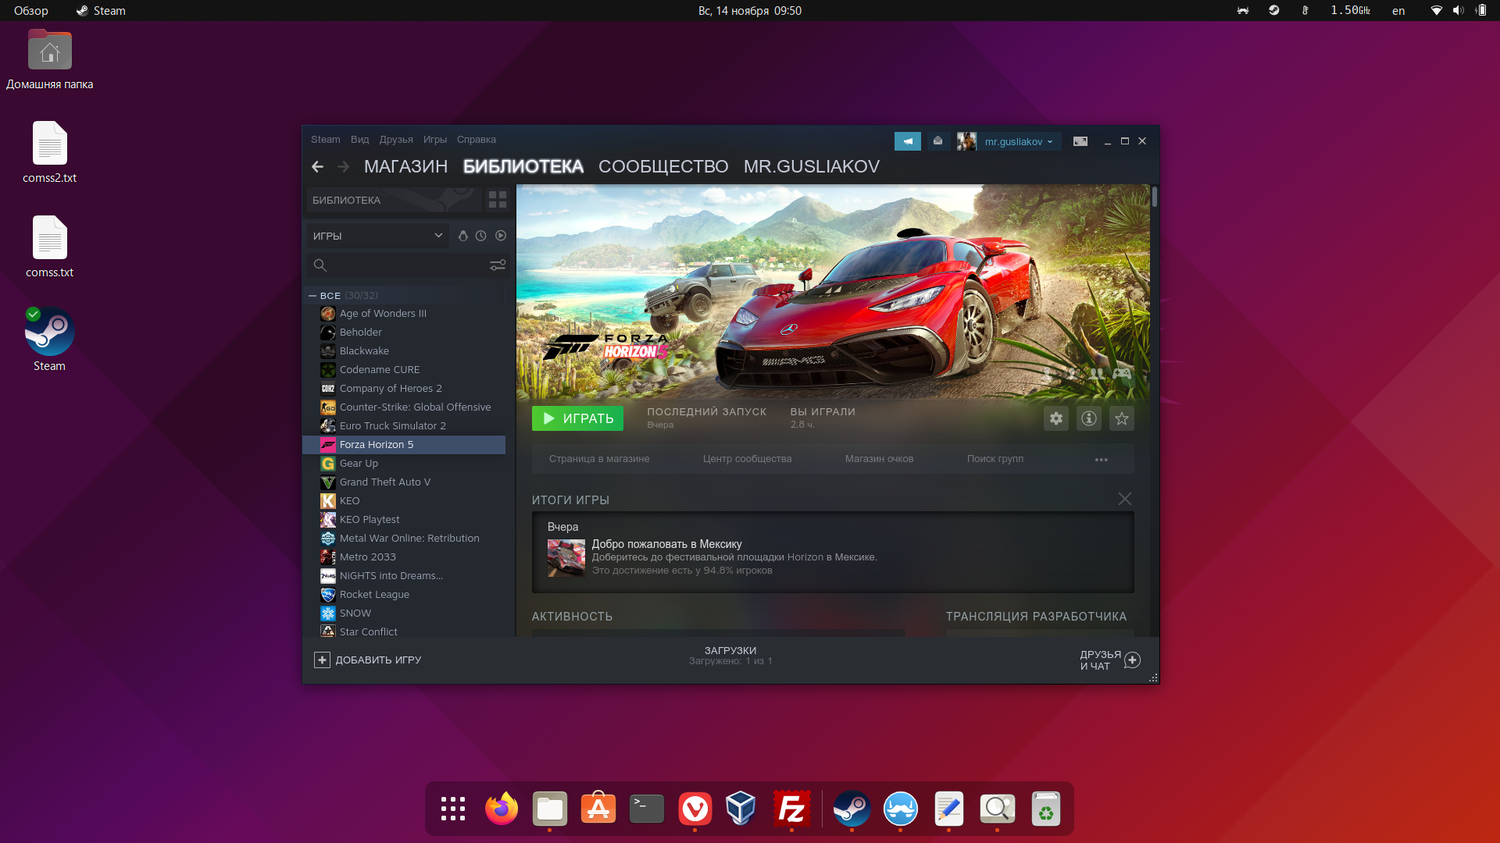
Task: Open Firefox from the dock
Action: [501, 808]
